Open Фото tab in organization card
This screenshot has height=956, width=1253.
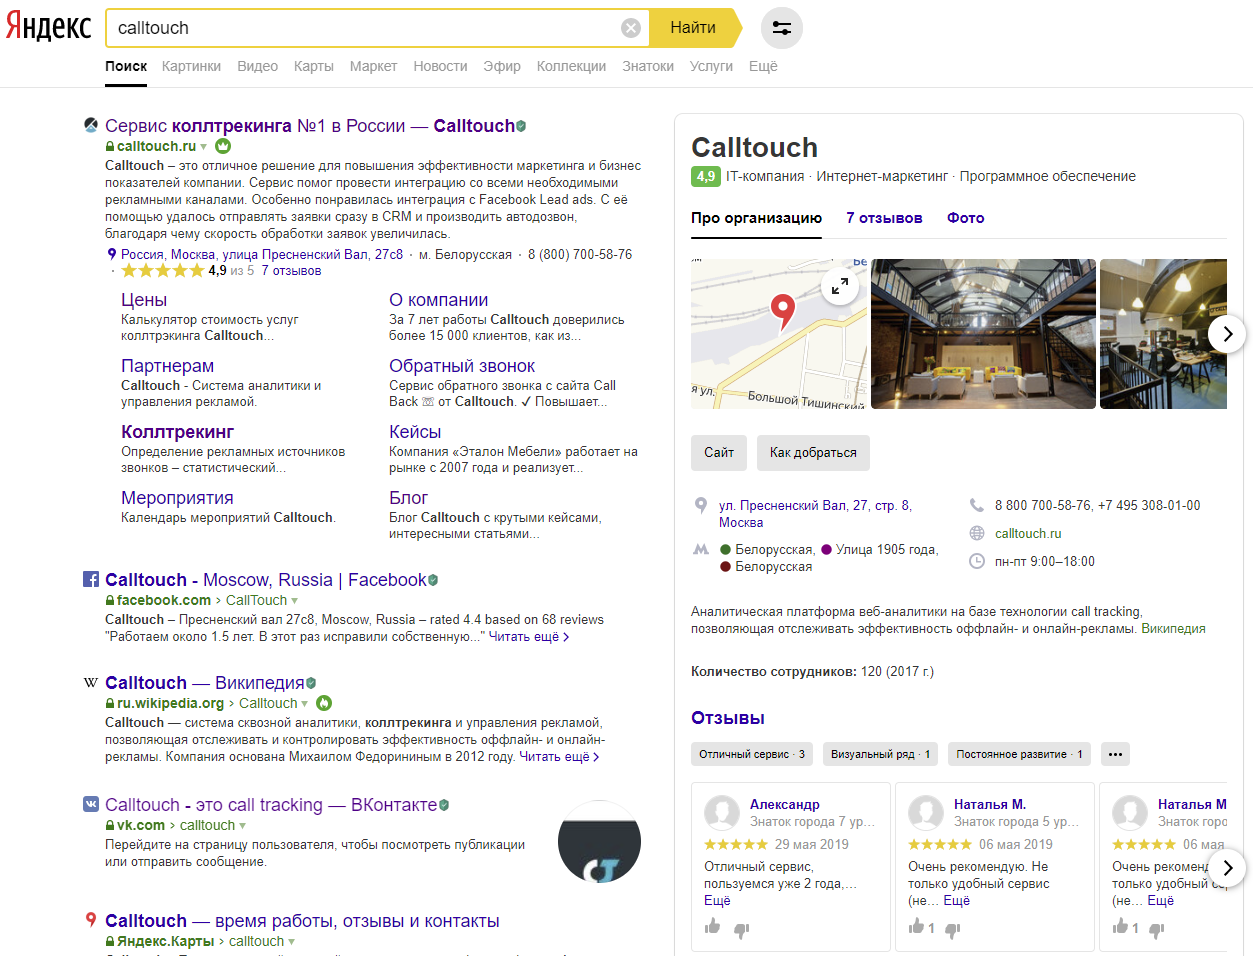pyautogui.click(x=966, y=218)
